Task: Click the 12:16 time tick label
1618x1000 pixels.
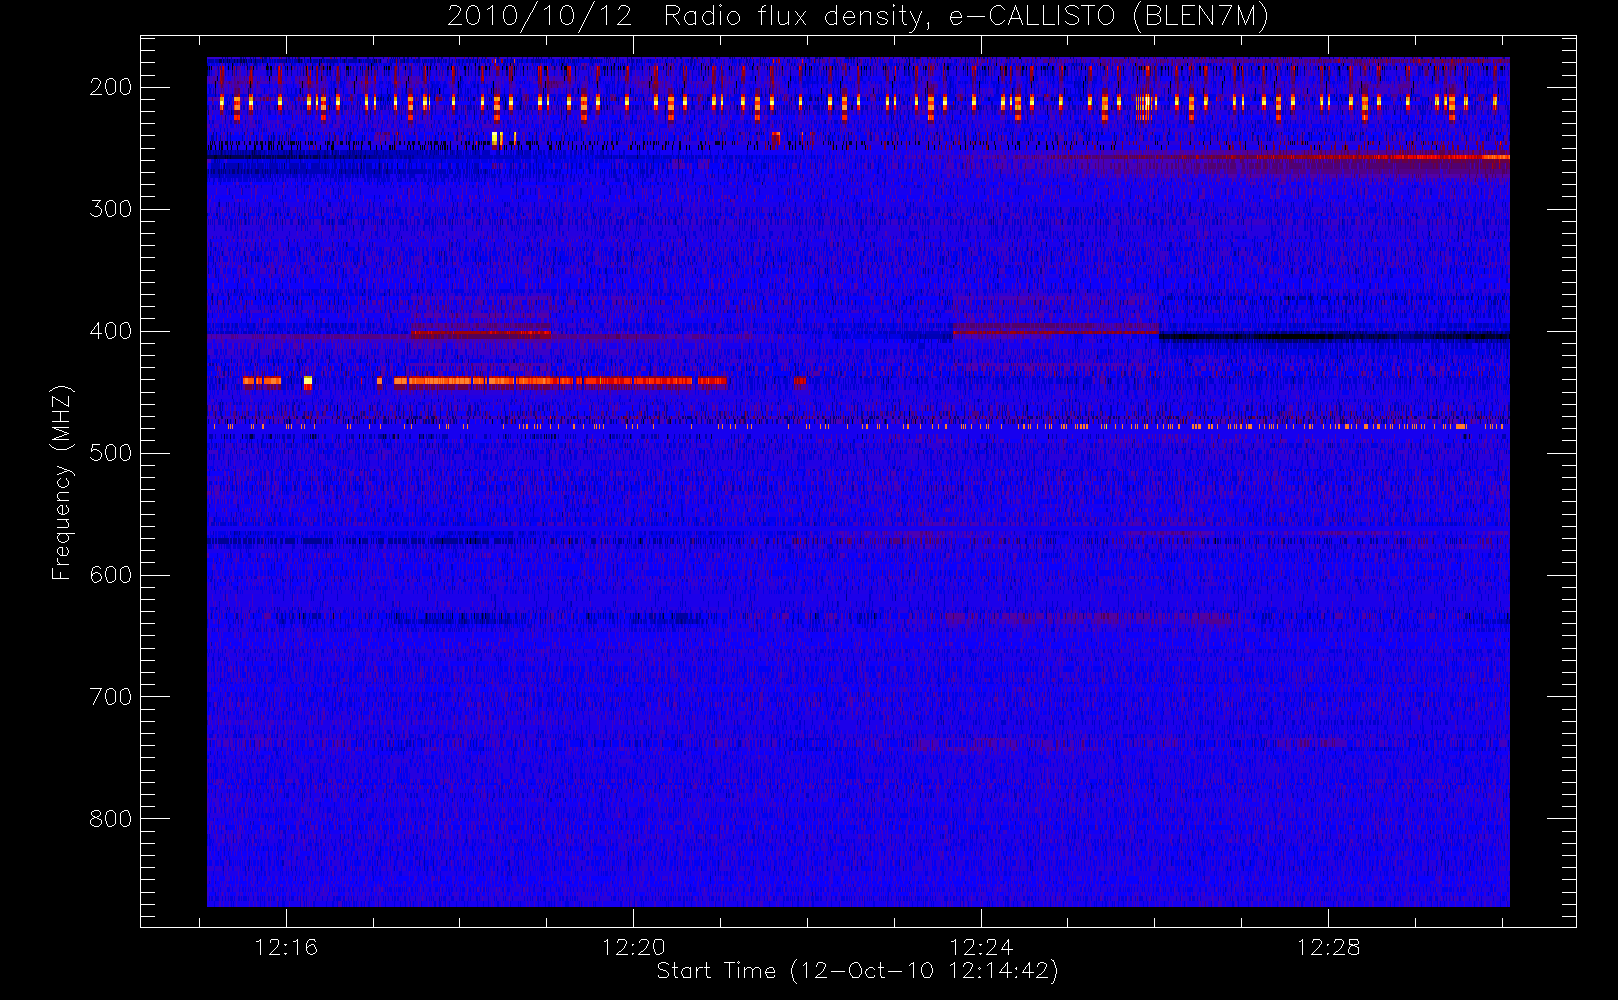Action: 286,947
